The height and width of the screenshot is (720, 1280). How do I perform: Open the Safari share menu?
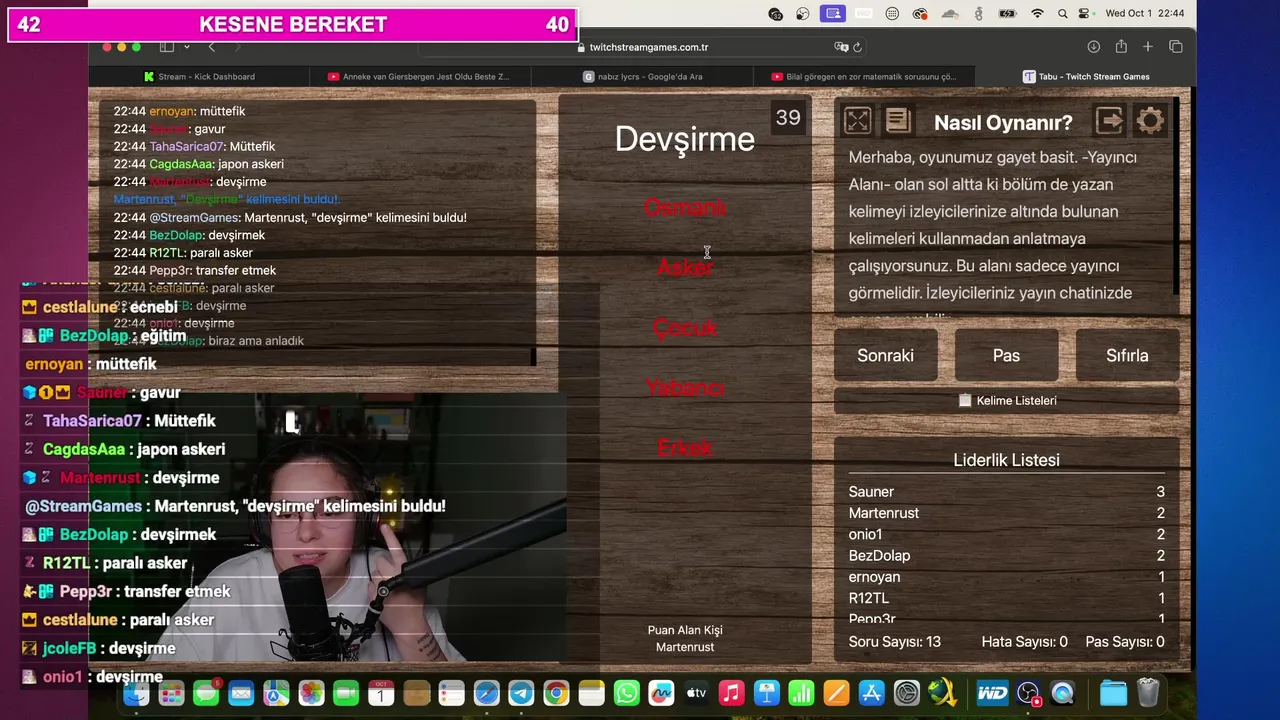point(1121,47)
